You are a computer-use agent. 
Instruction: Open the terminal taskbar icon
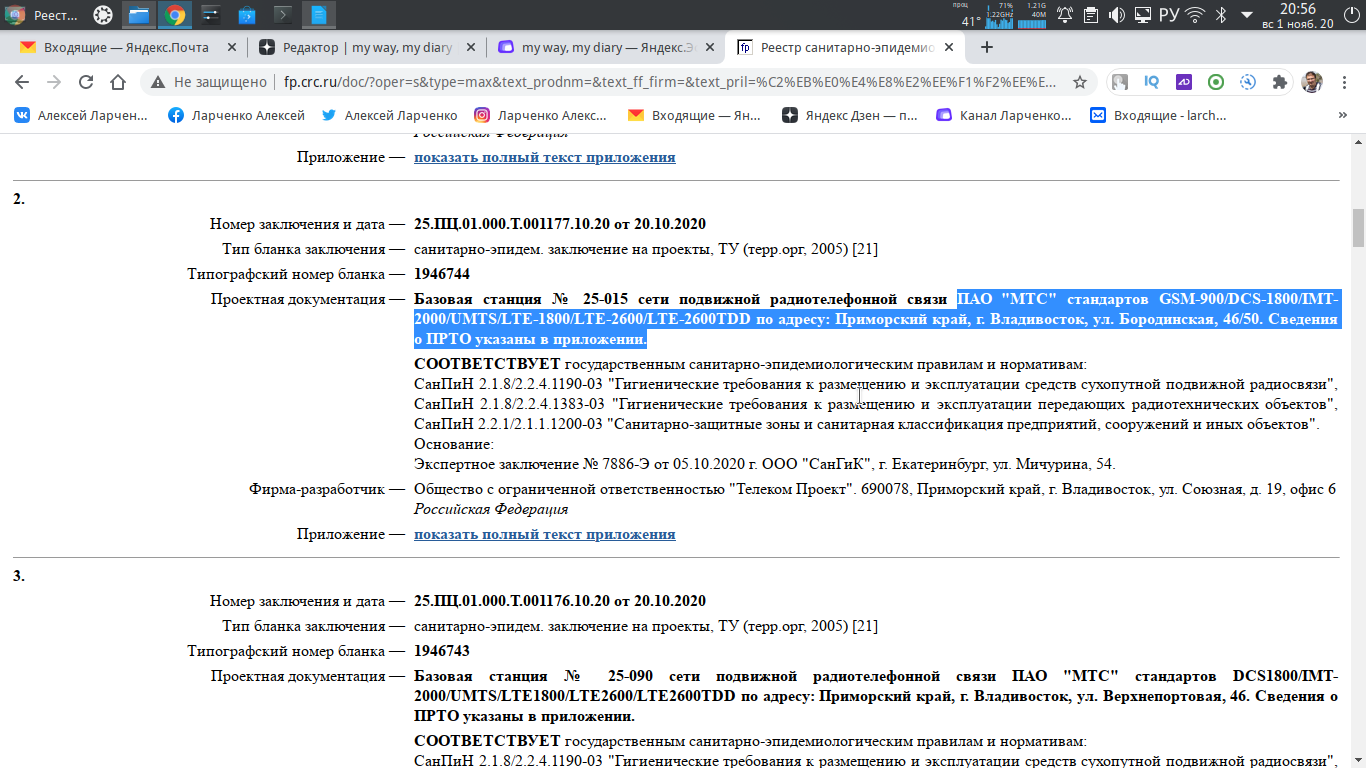pyautogui.click(x=283, y=15)
